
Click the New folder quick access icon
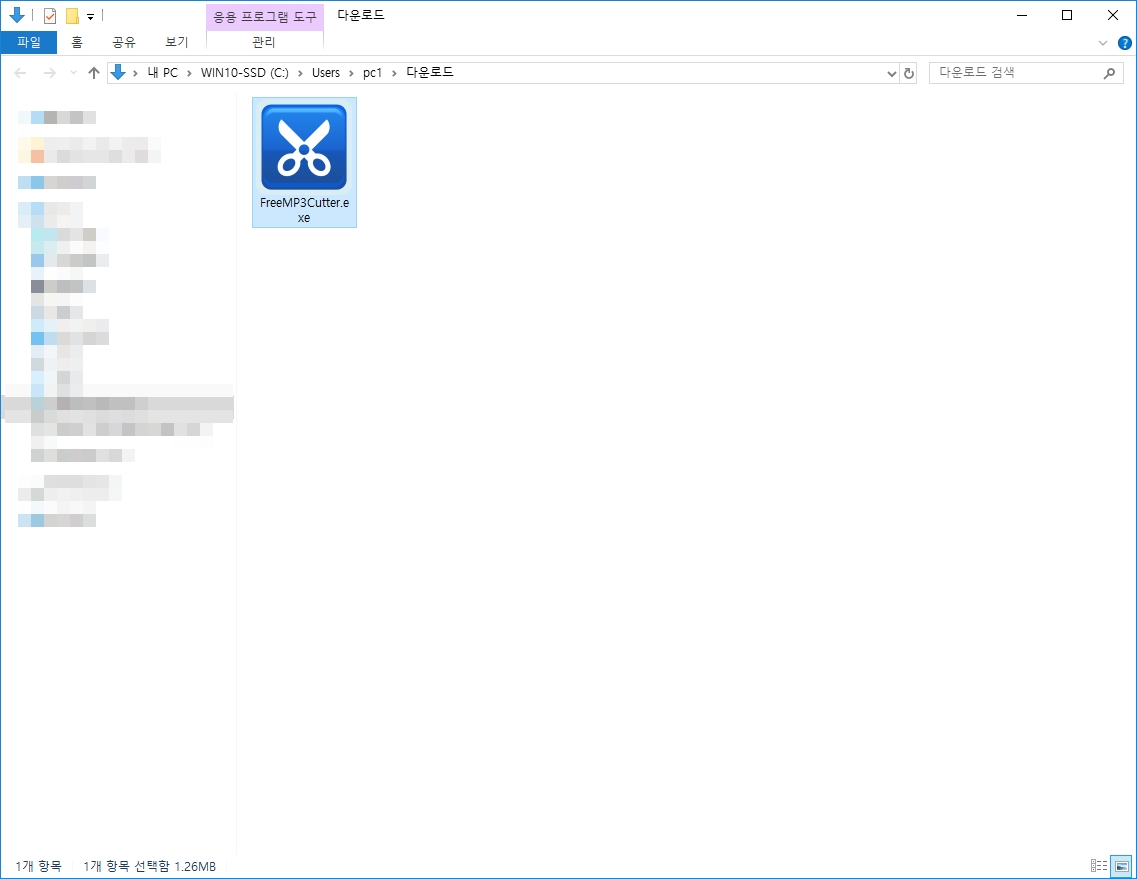72,16
